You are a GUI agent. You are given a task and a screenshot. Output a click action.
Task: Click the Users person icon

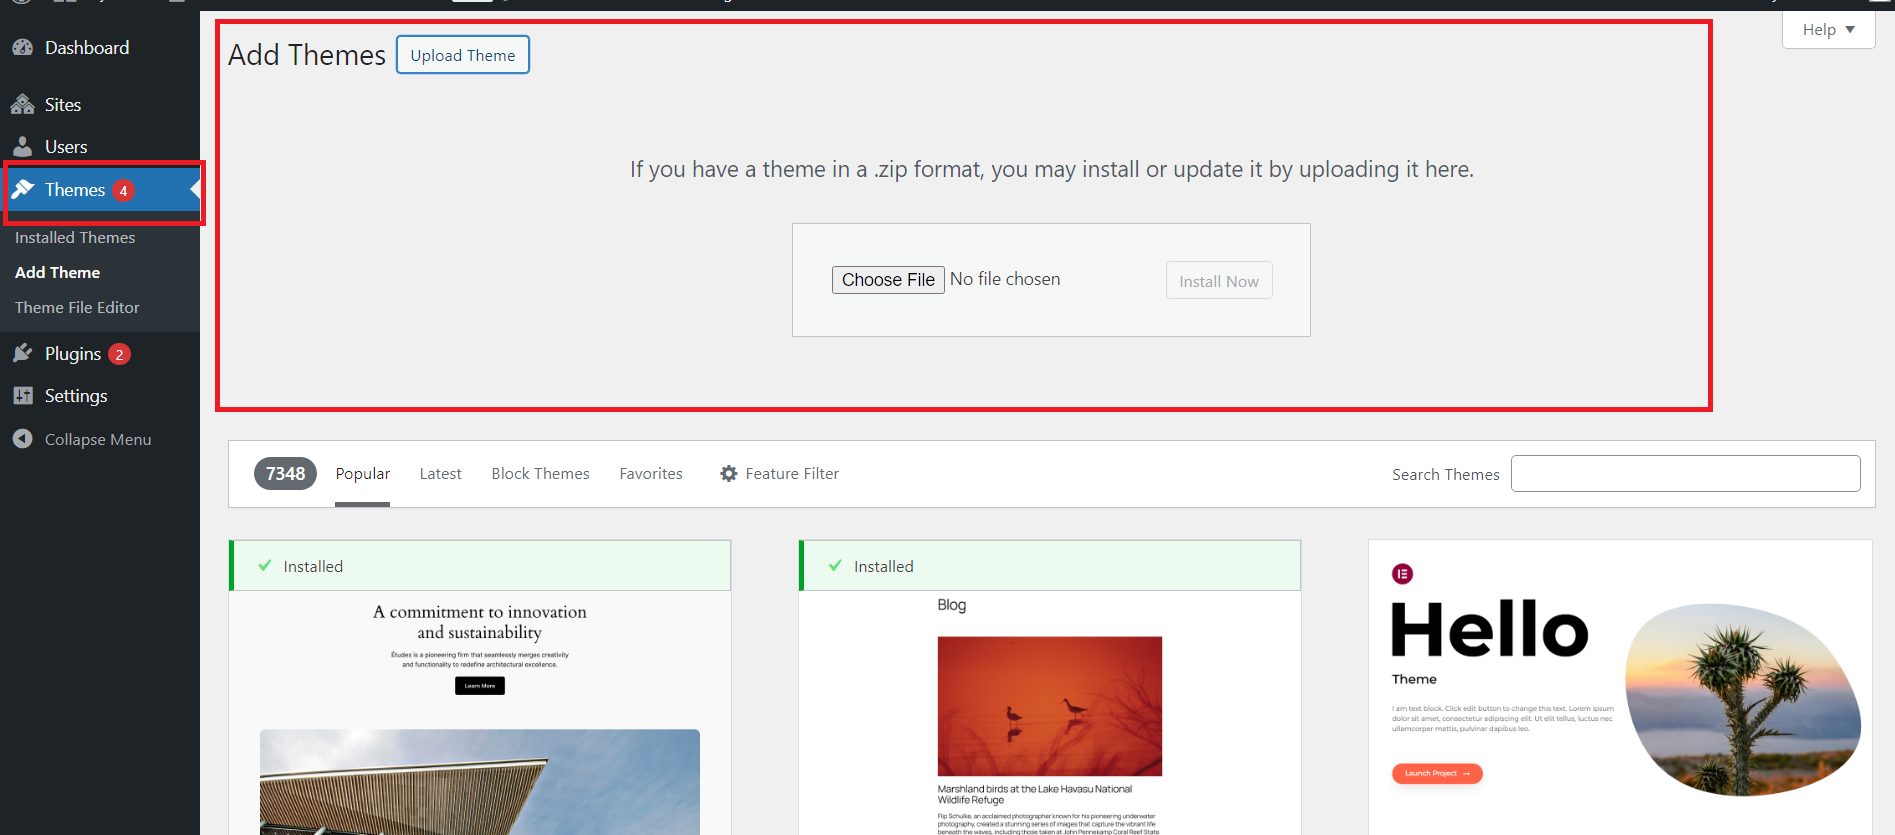point(22,147)
